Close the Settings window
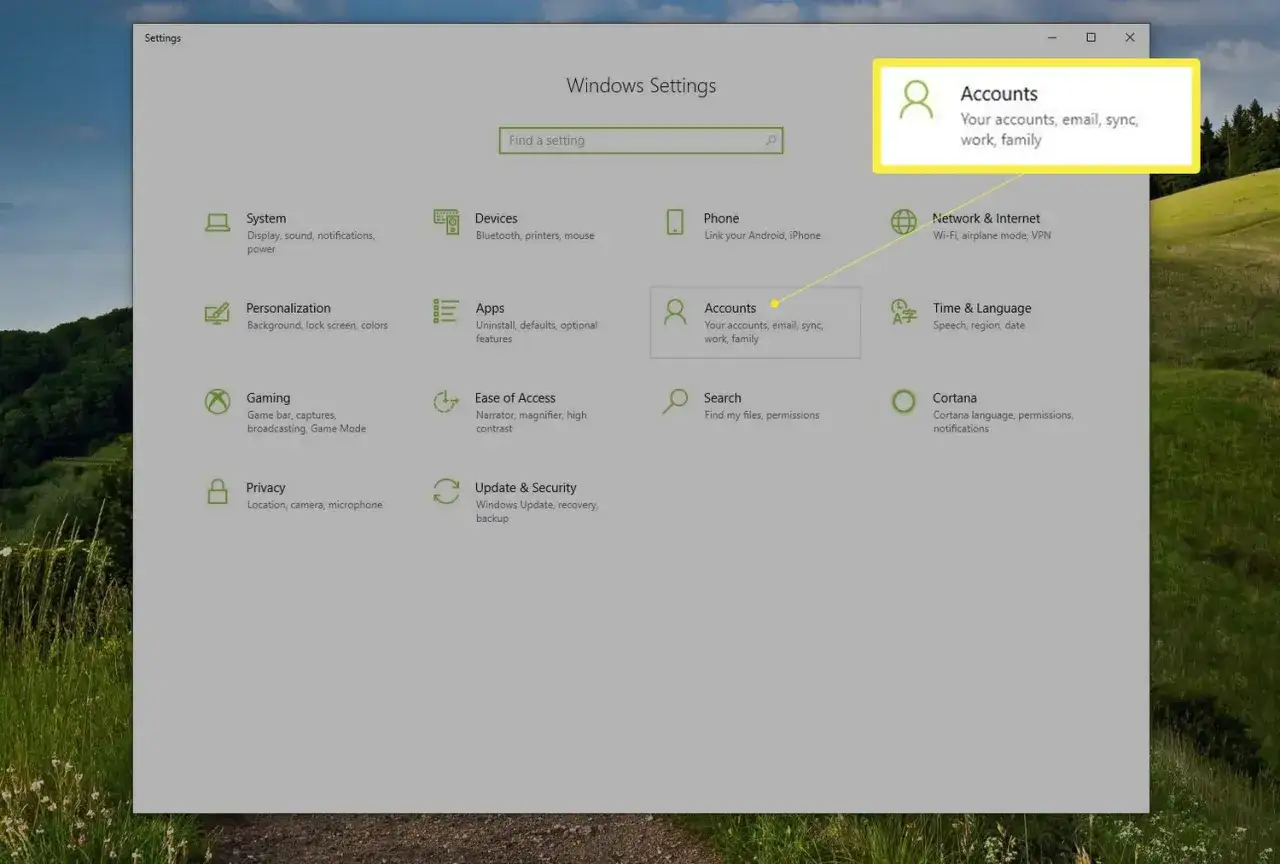 click(1130, 38)
